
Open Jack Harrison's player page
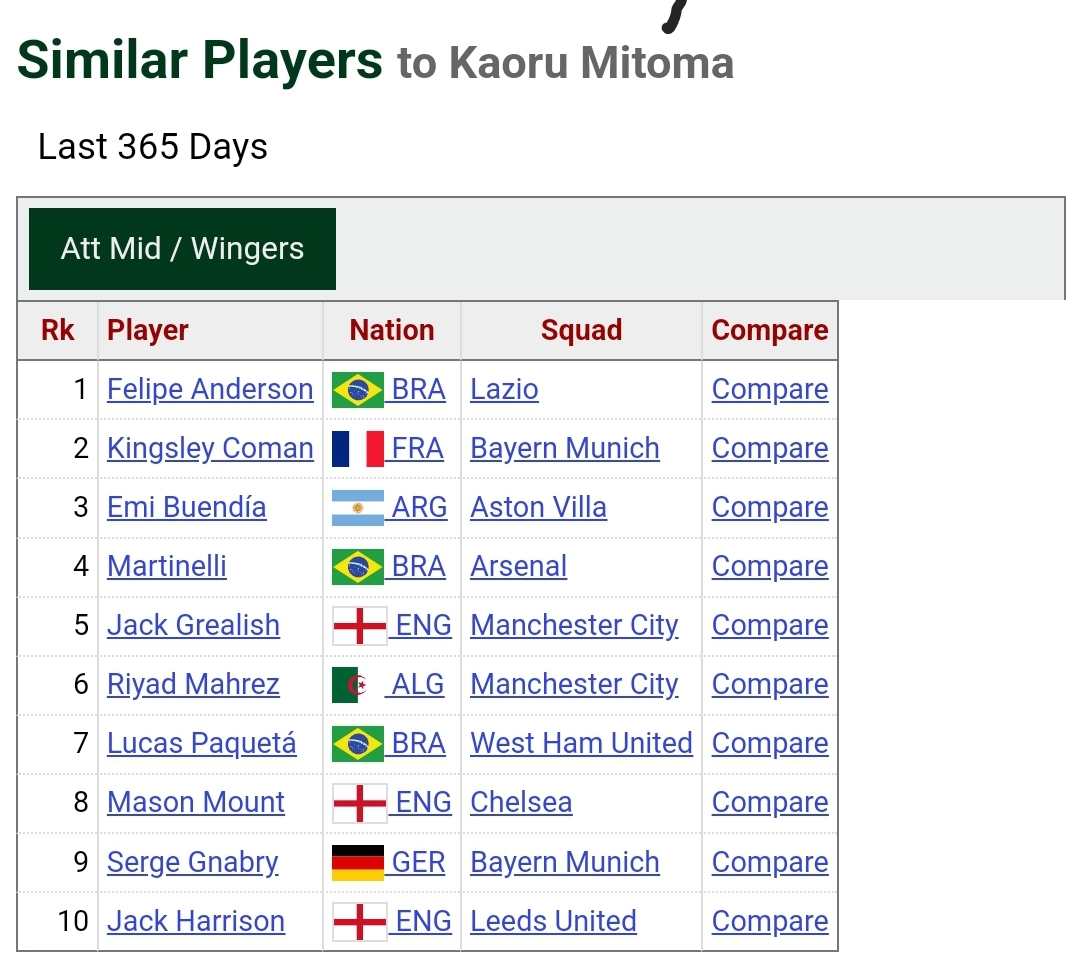click(x=196, y=922)
